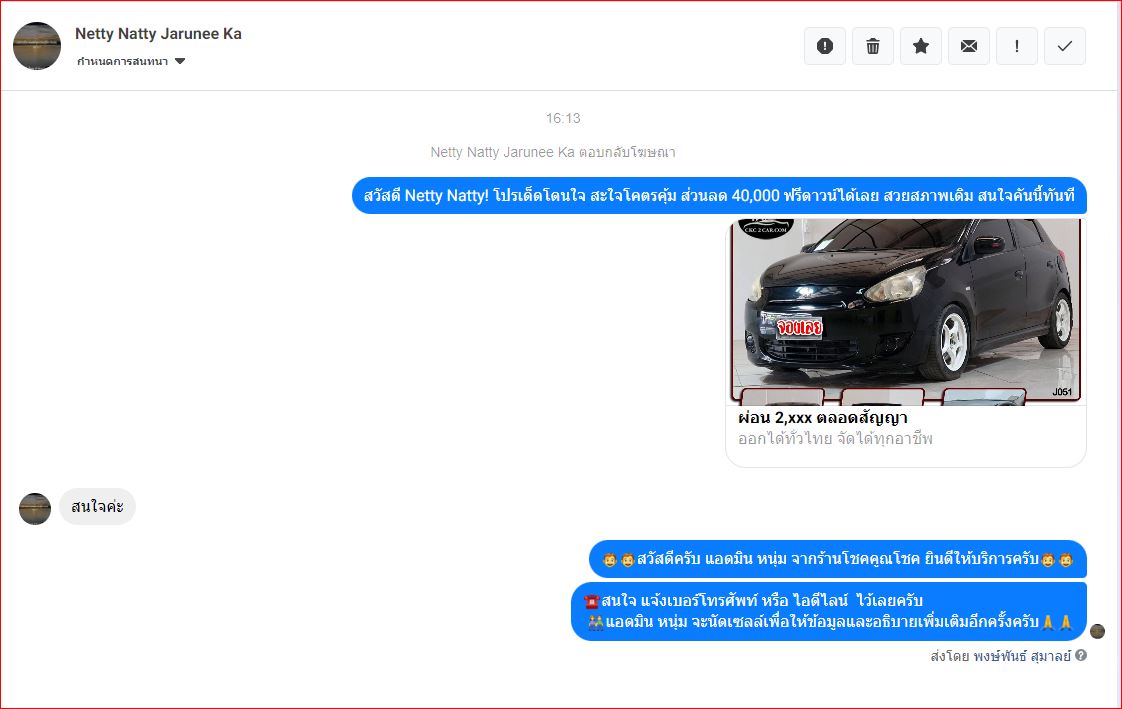Image resolution: width=1122 pixels, height=709 pixels.
Task: Open the black car ad image
Action: tap(906, 310)
